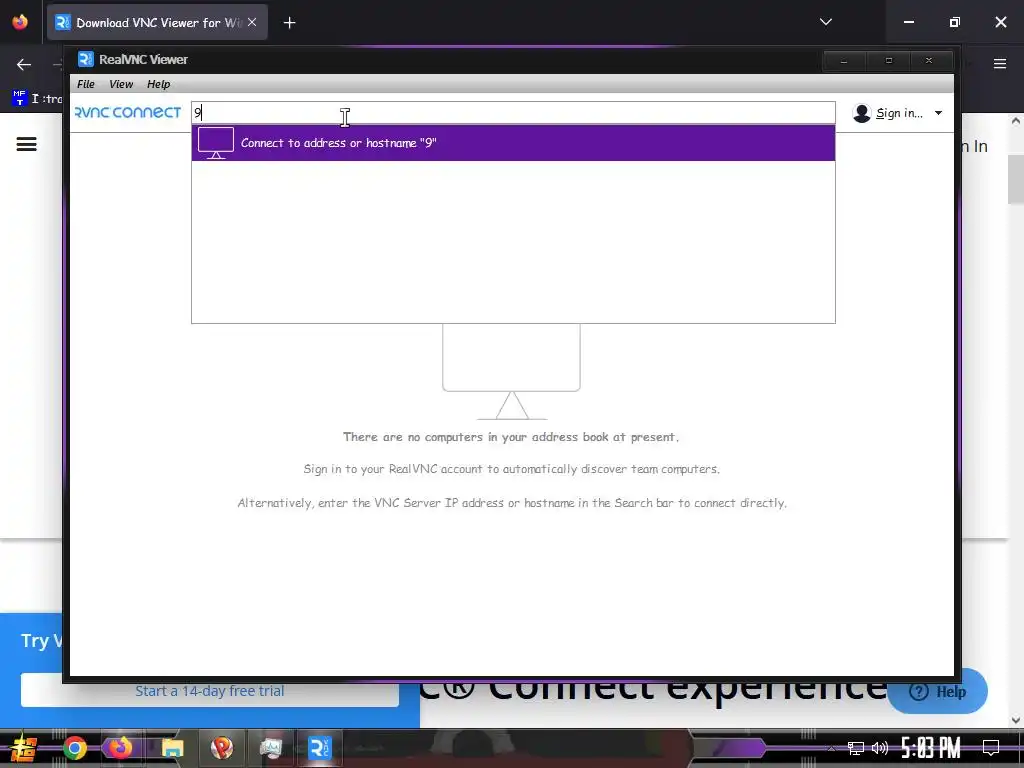Open RealVNC Viewer taskbar icon
1024x768 pixels.
point(319,748)
